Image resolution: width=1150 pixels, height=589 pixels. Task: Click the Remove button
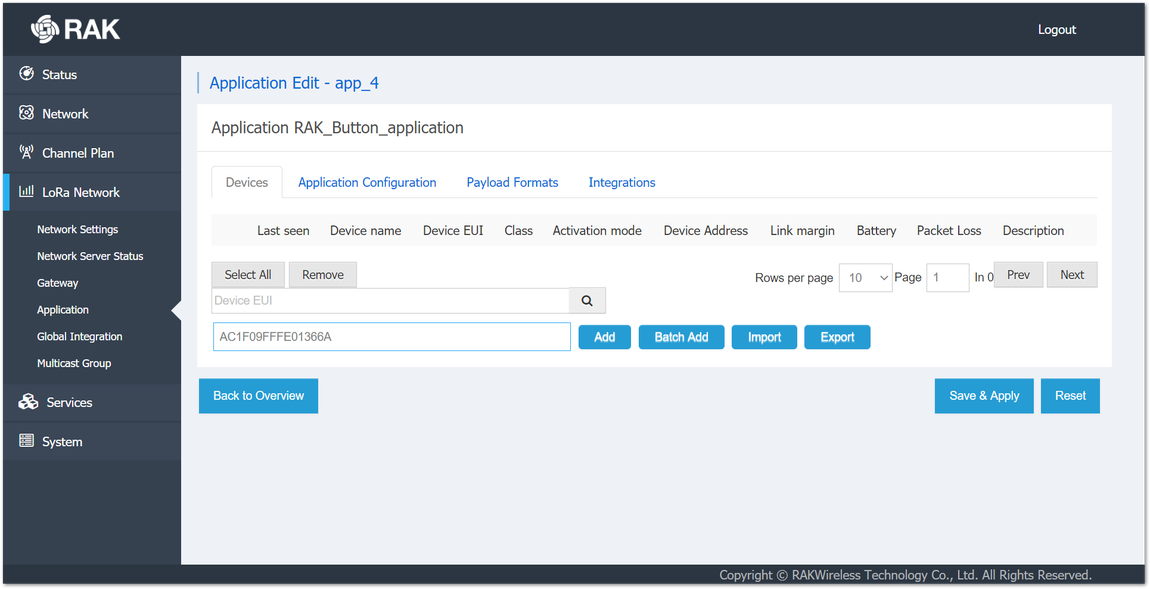click(x=323, y=274)
